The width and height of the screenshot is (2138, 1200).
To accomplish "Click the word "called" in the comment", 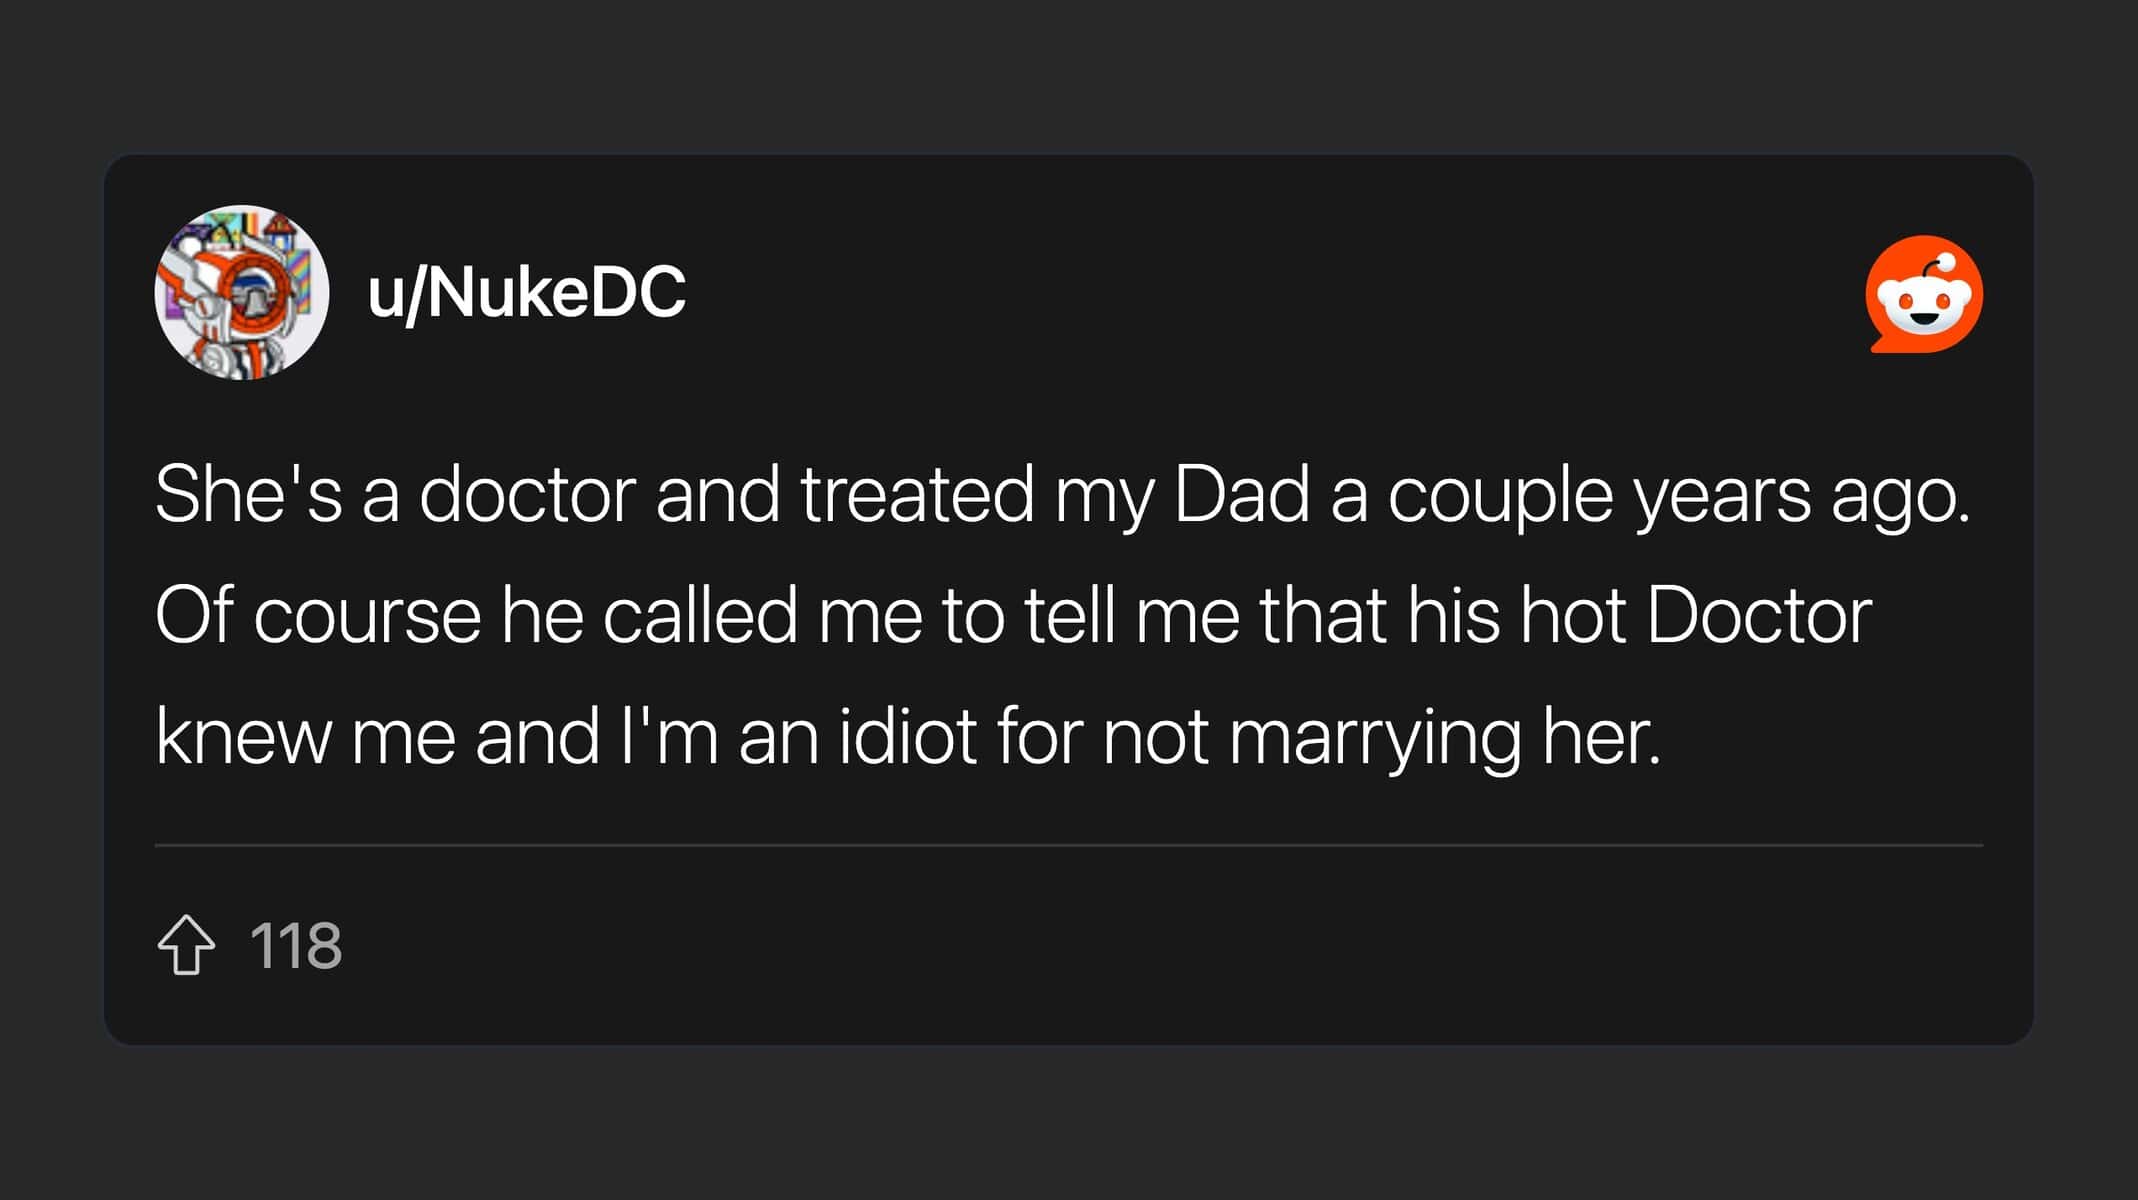I will coord(700,615).
